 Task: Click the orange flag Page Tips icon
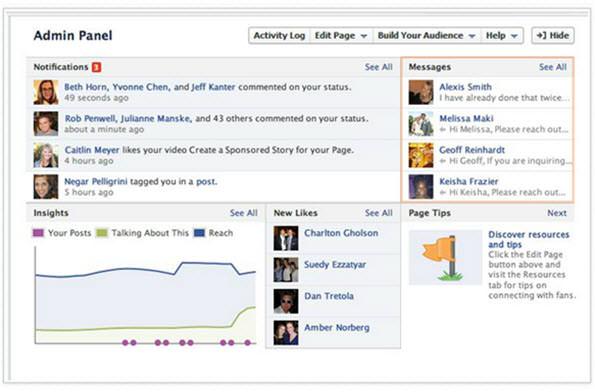coord(445,258)
